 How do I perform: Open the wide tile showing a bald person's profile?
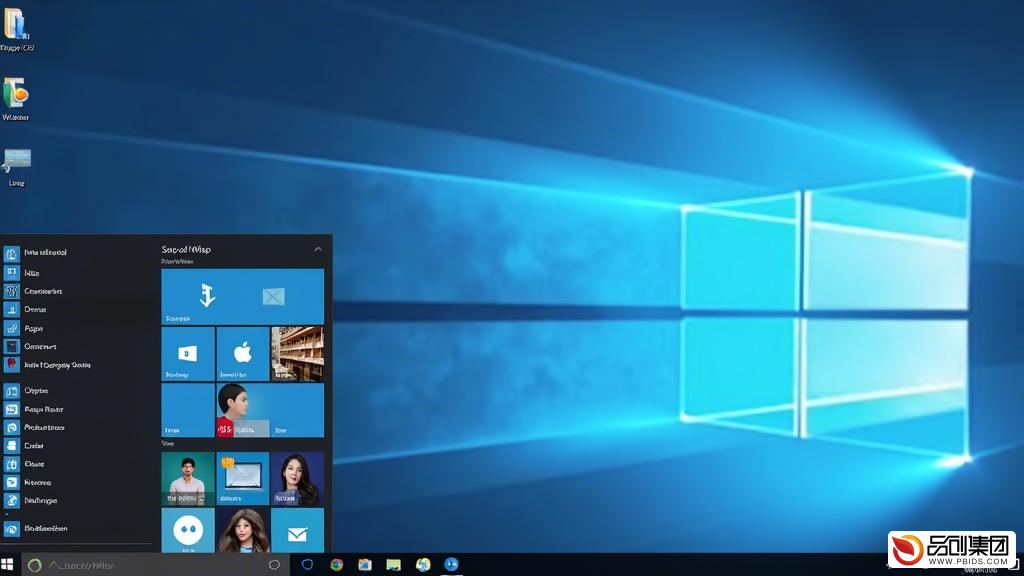(270, 410)
